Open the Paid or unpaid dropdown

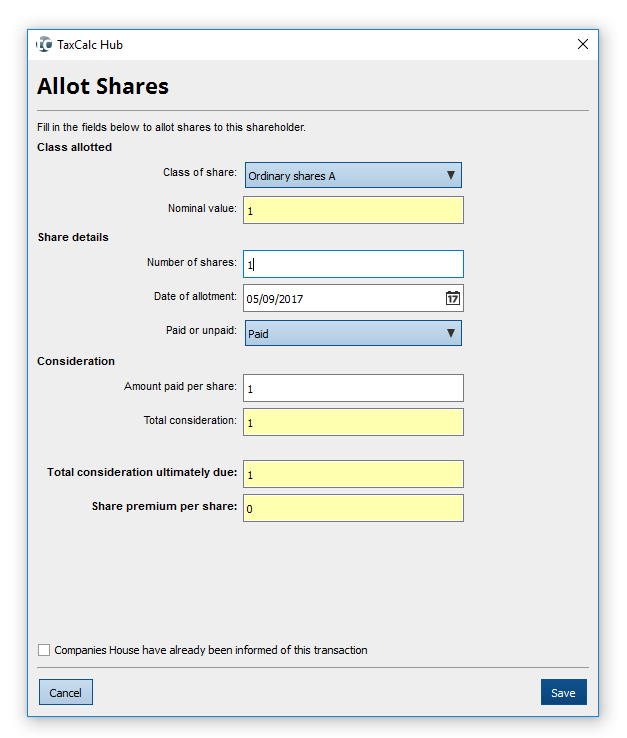tap(353, 333)
